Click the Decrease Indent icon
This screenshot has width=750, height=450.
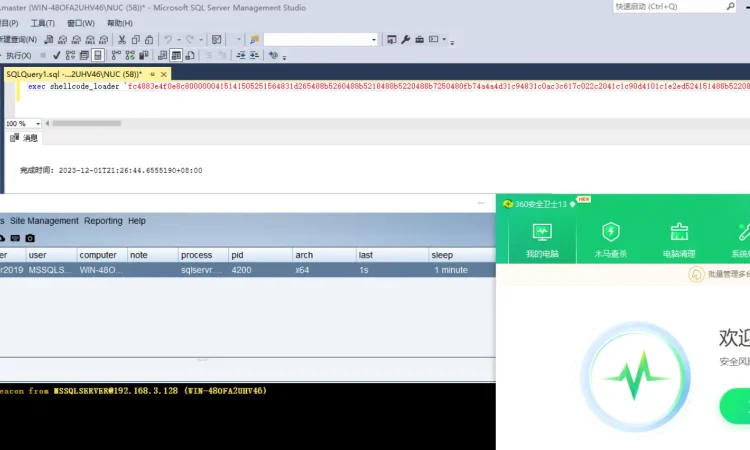(x=241, y=55)
